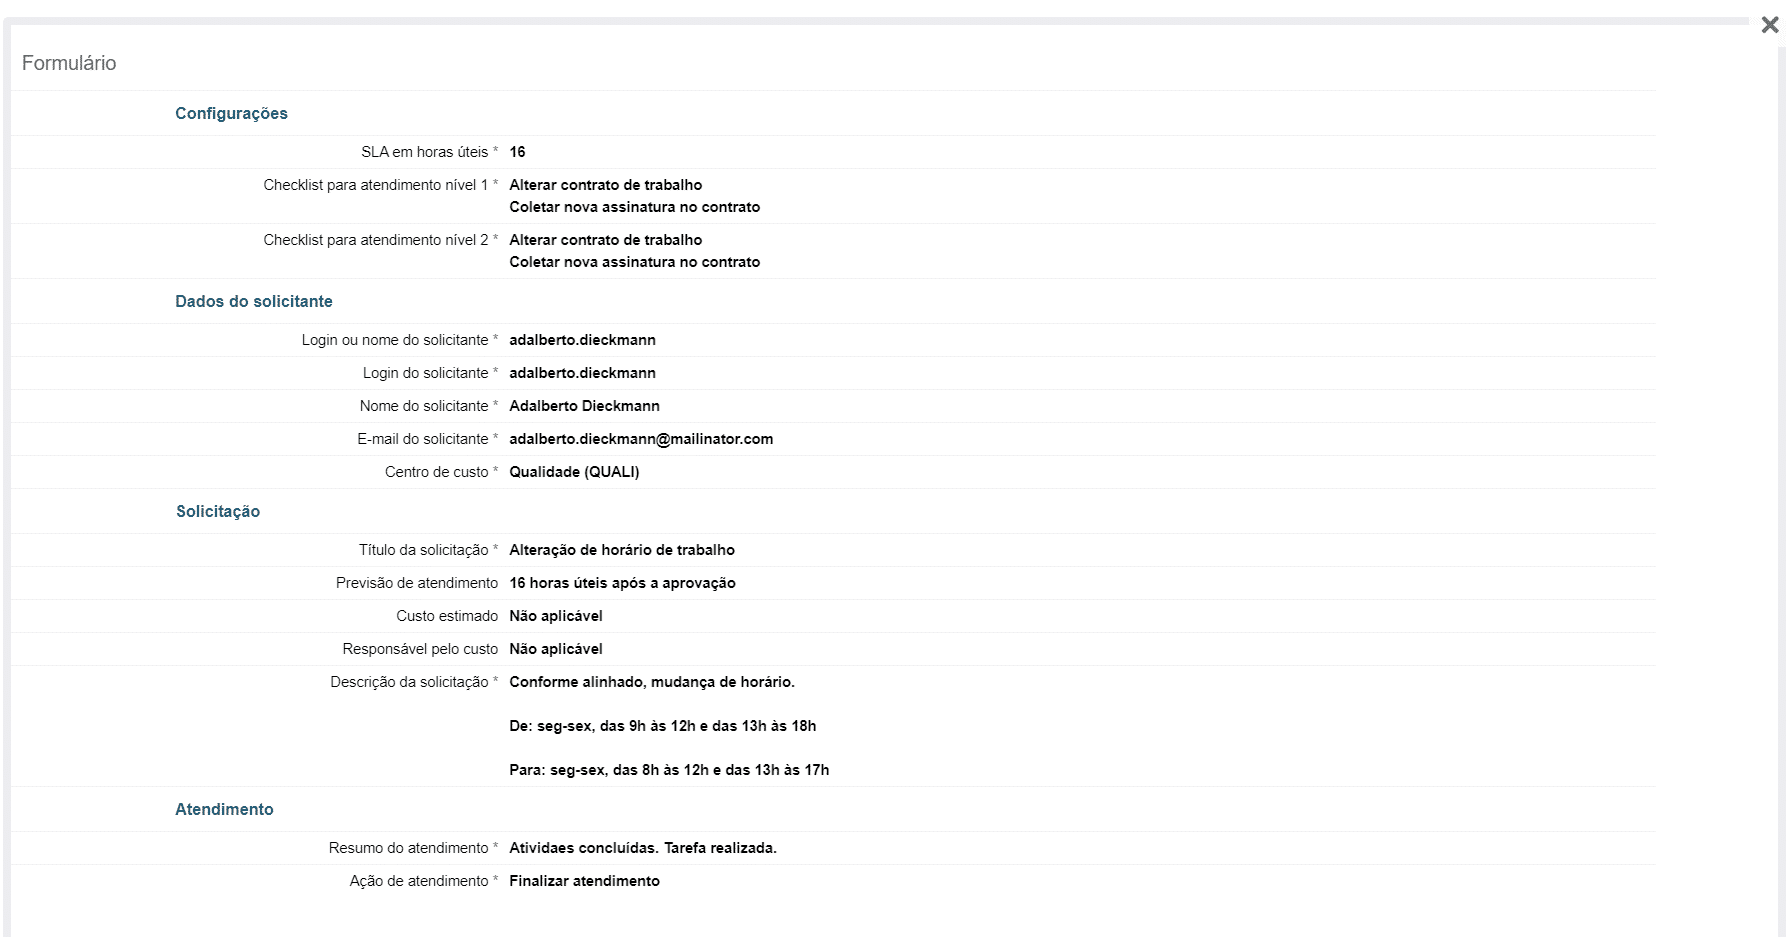
Task: Click the Custo estimado value Não aplicável
Action: tap(556, 616)
